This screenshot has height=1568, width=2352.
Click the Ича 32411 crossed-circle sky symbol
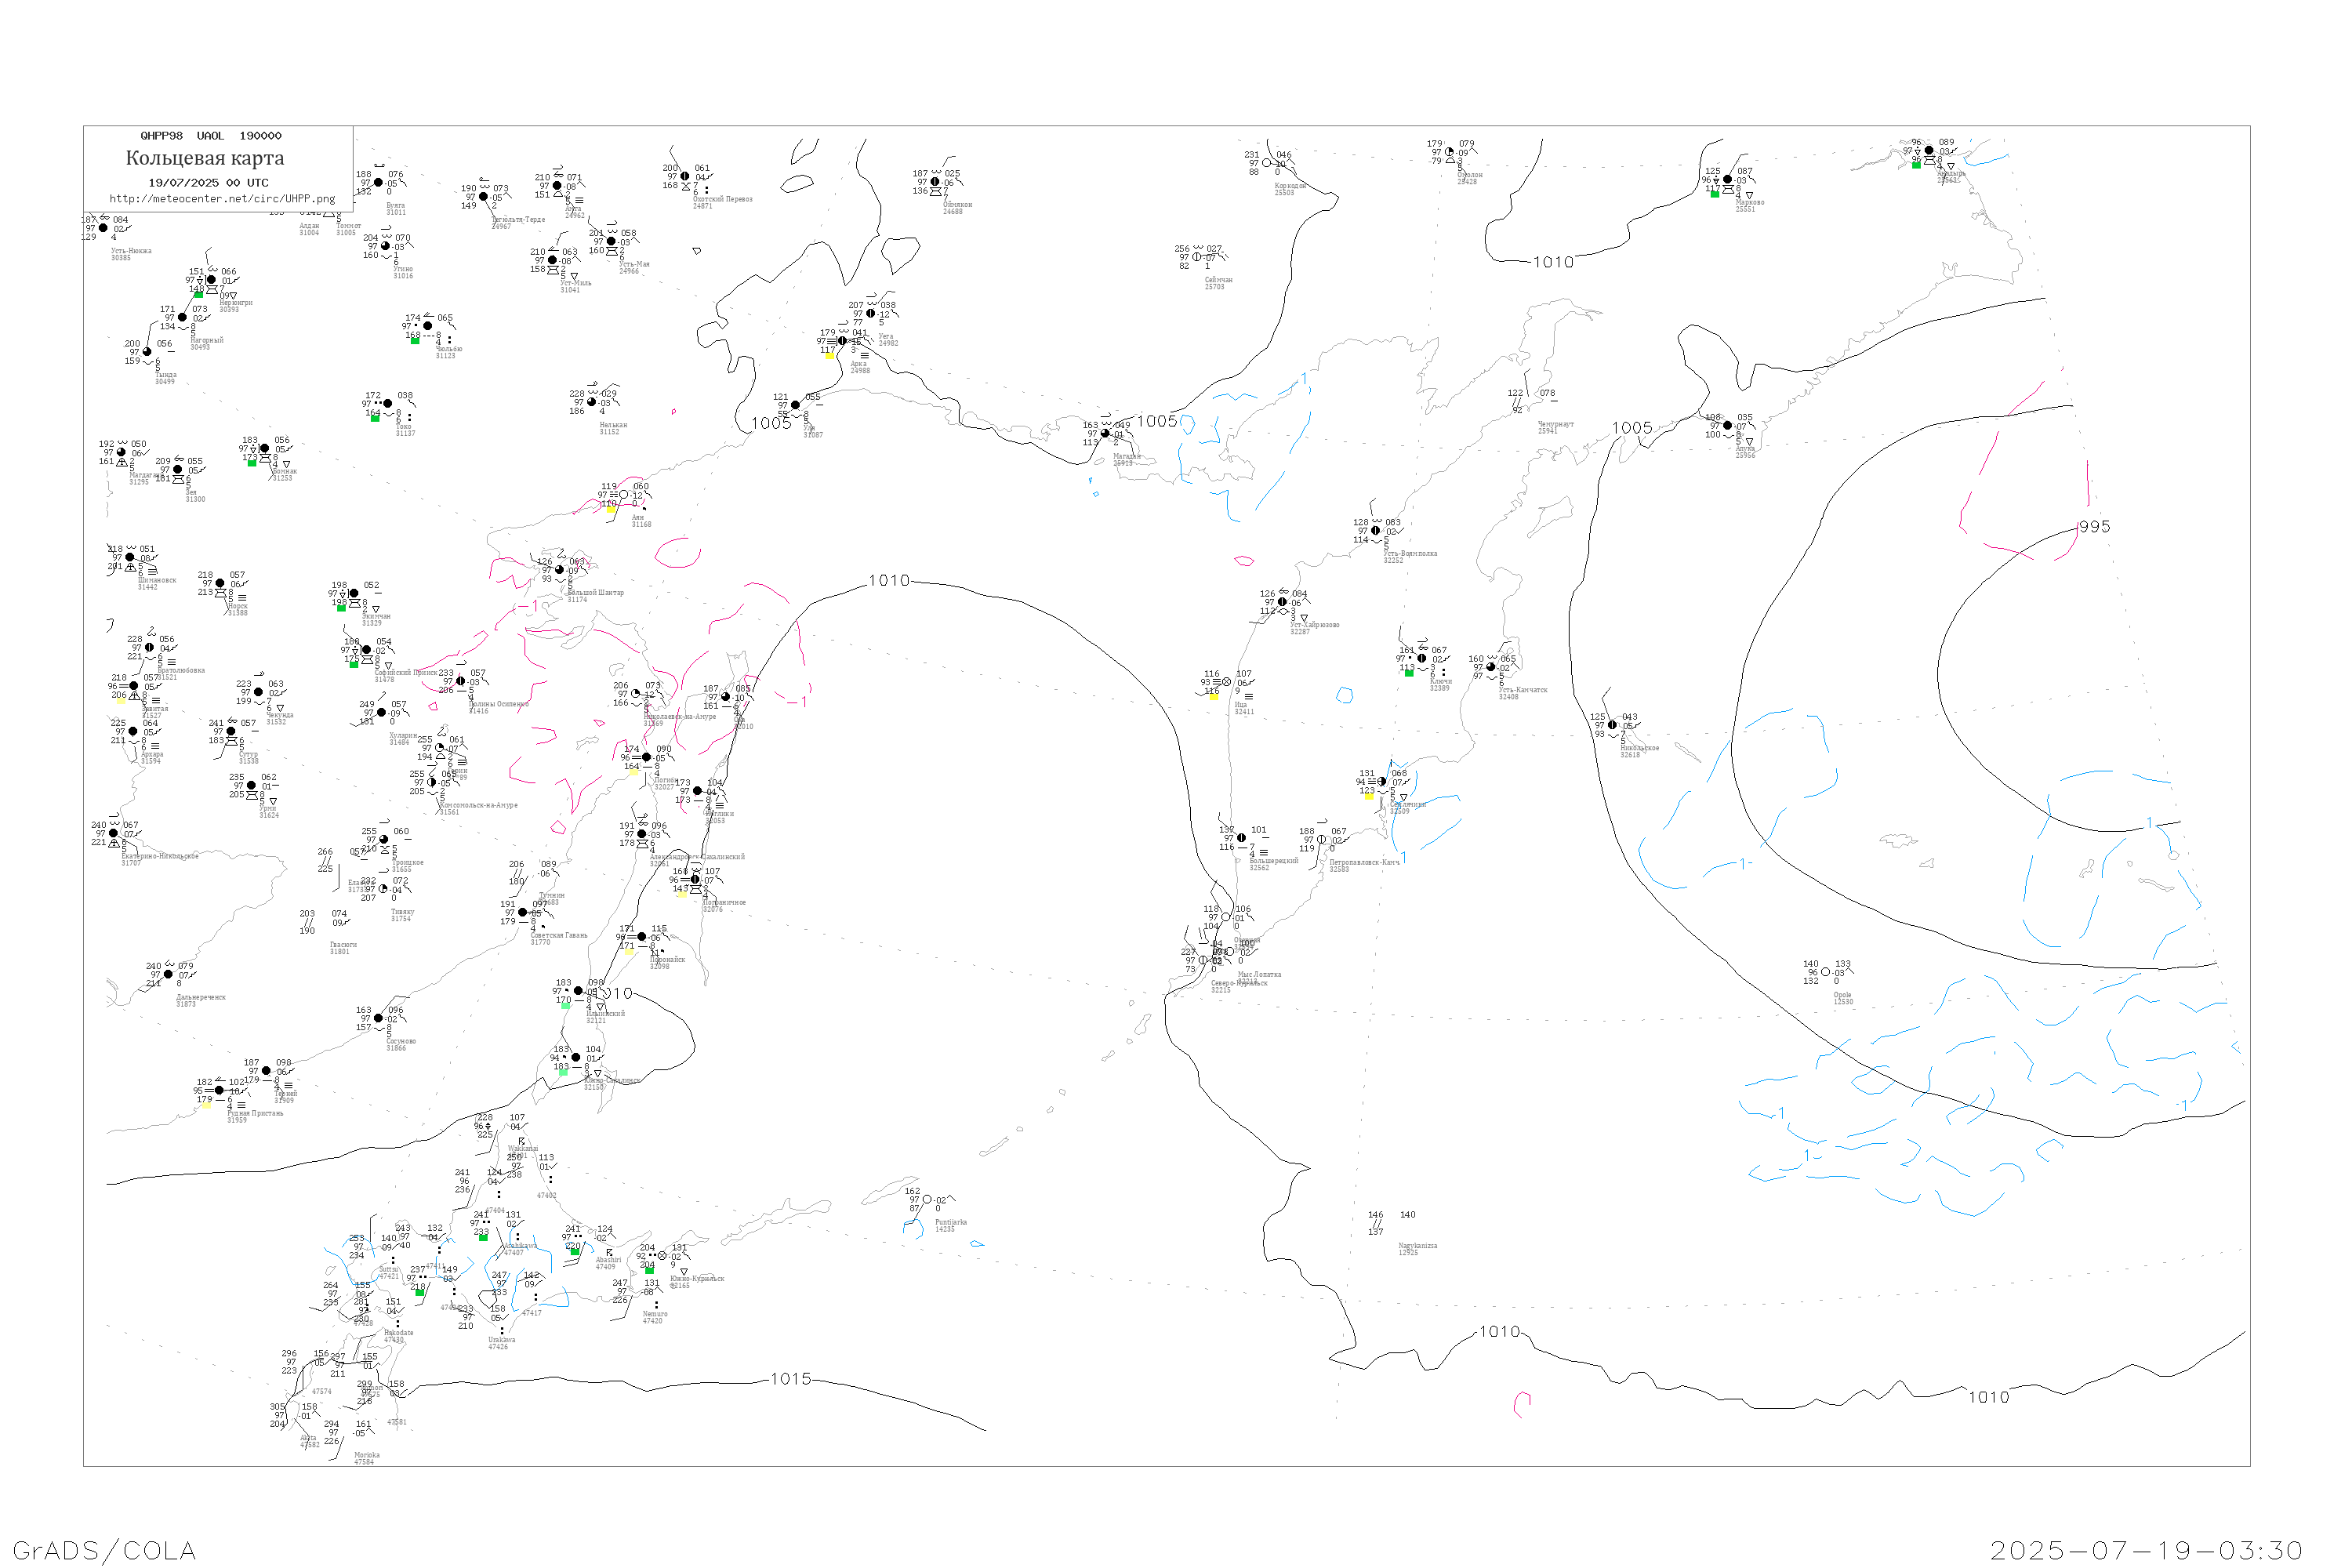click(x=1227, y=682)
